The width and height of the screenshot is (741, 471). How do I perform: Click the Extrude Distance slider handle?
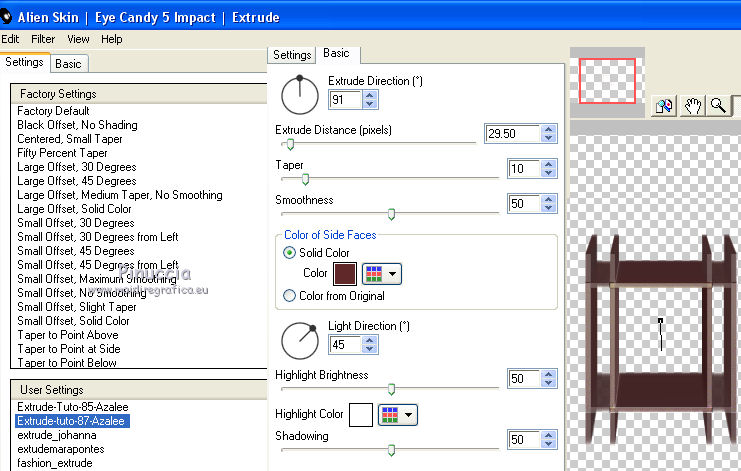[x=290, y=144]
